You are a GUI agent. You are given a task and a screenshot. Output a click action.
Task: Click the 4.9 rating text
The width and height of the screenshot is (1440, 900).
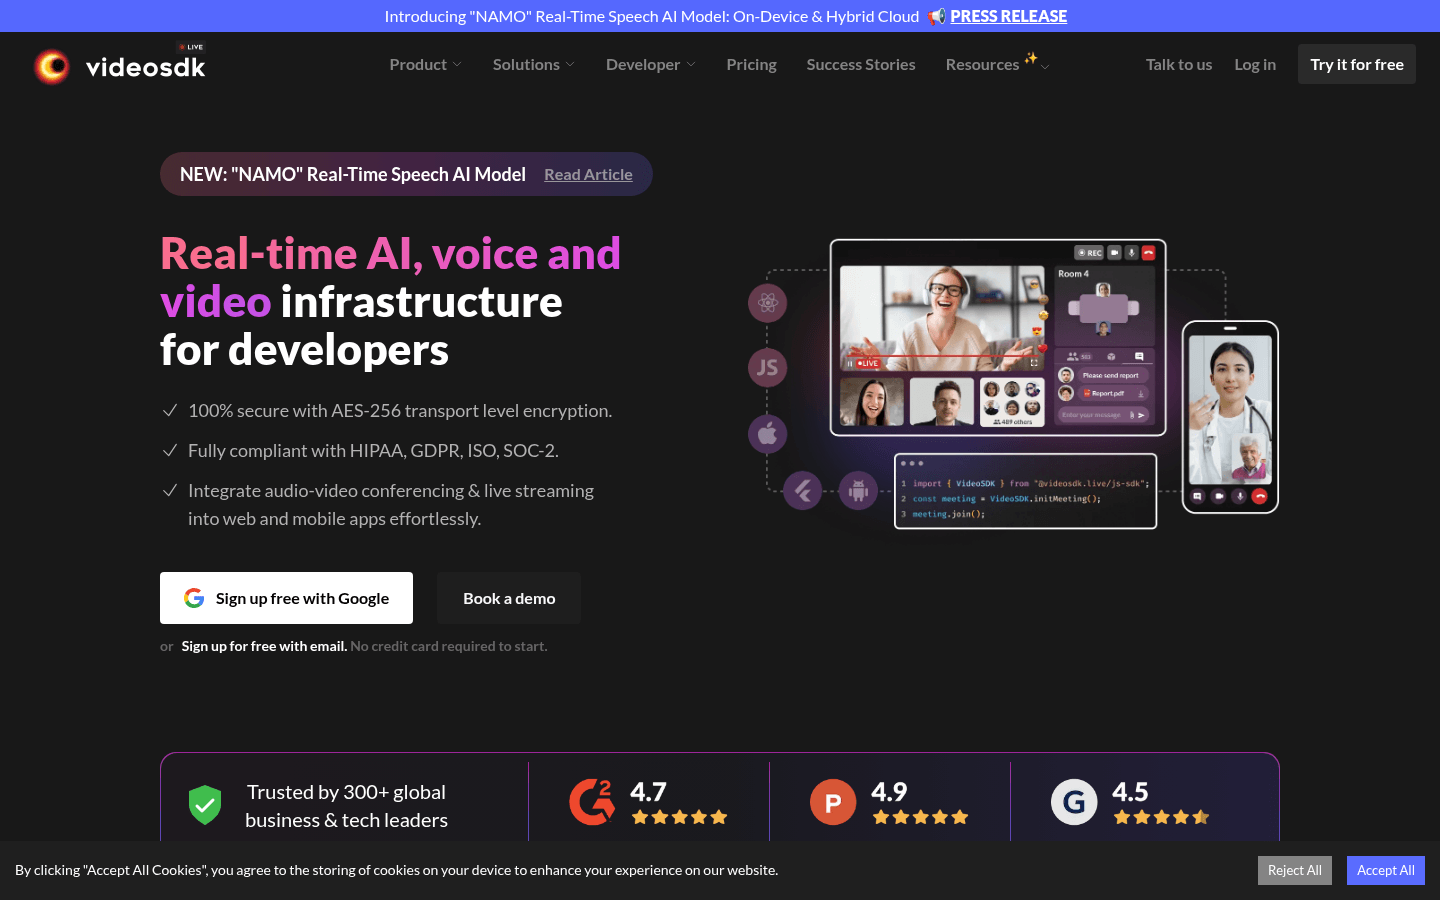[x=889, y=792]
